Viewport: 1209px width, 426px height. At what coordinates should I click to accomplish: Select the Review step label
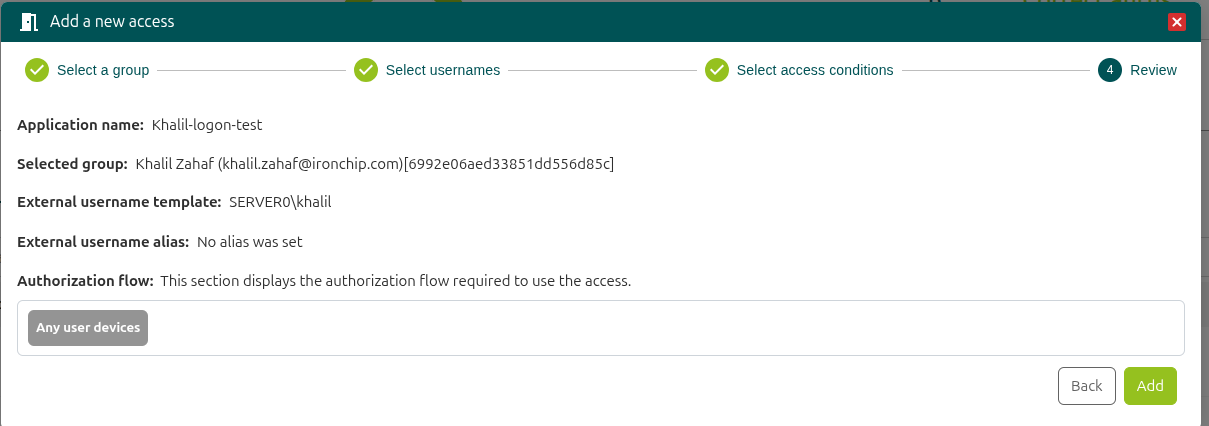(x=1153, y=70)
